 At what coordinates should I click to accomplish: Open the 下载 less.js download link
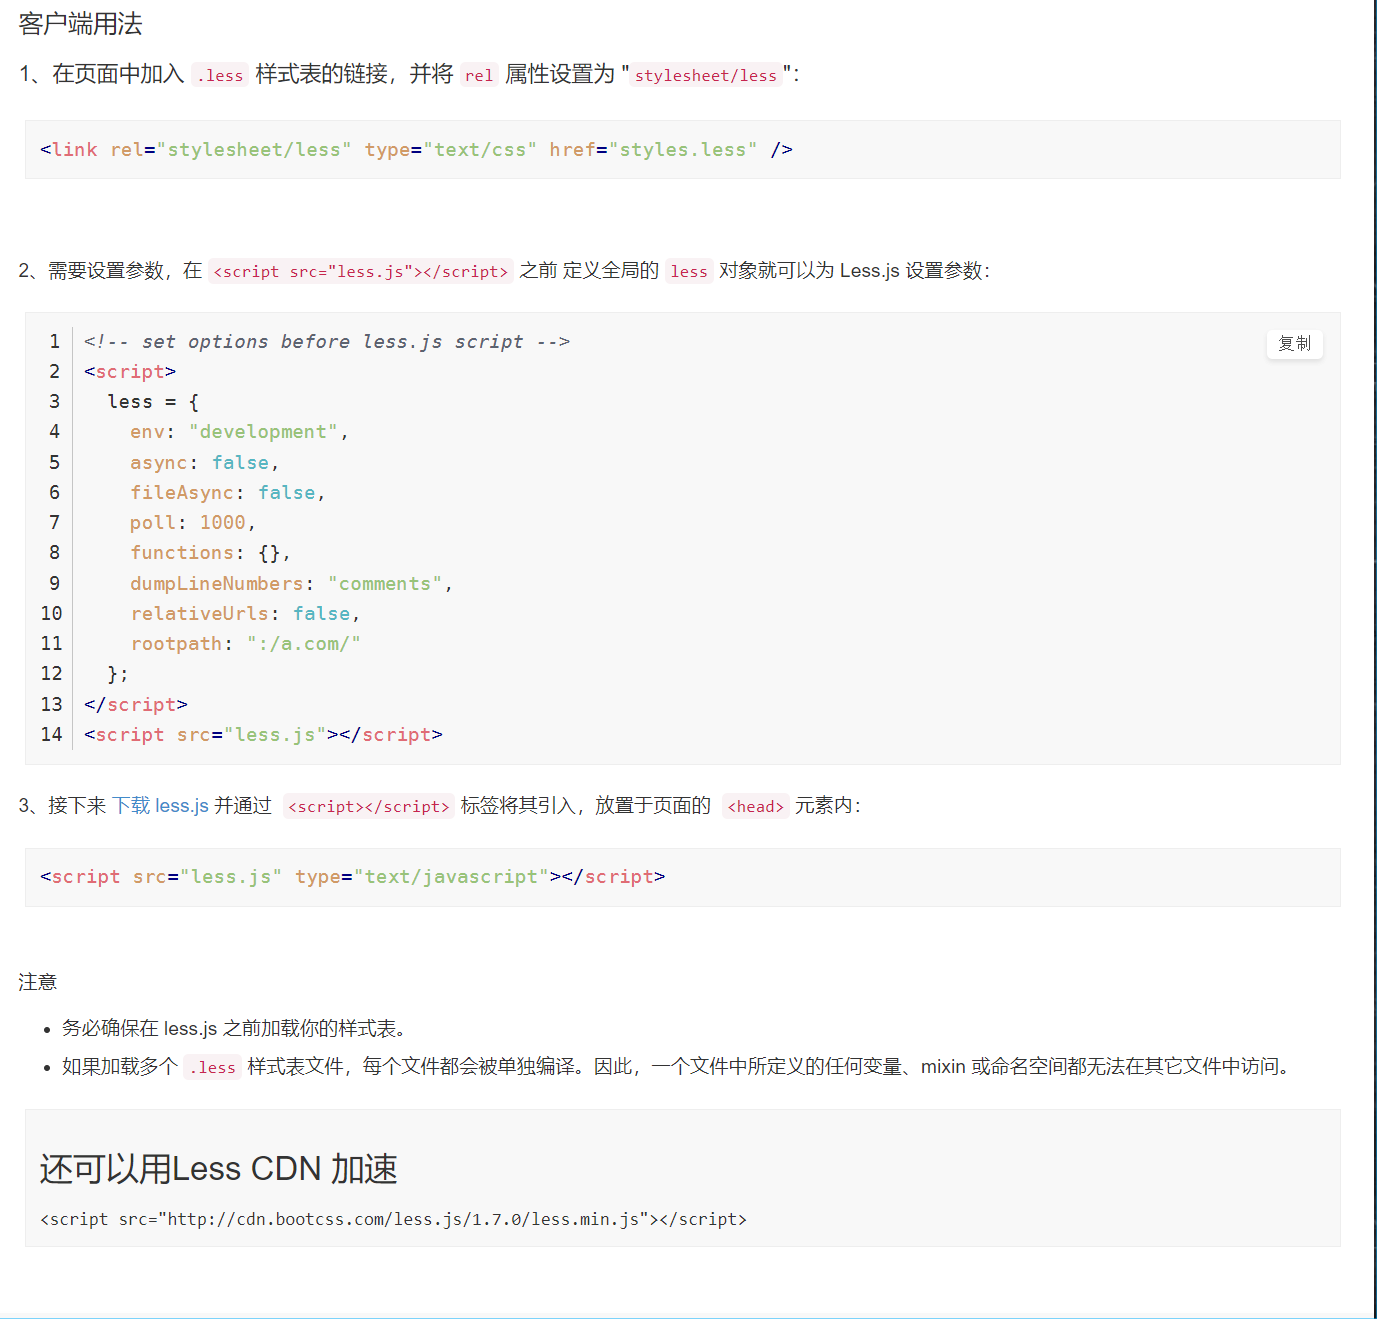point(161,805)
